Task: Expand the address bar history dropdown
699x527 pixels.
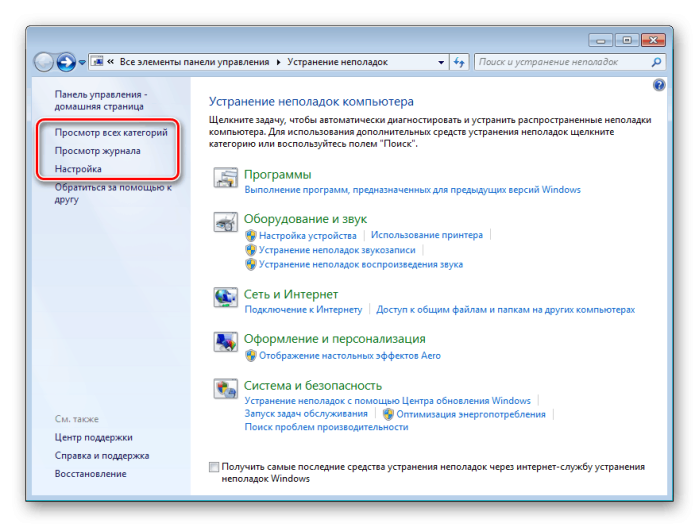Action: pos(441,62)
